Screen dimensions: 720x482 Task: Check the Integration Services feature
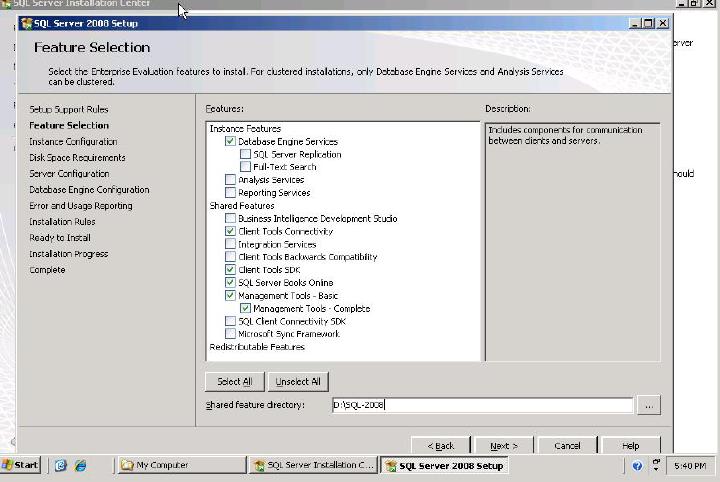click(x=230, y=244)
